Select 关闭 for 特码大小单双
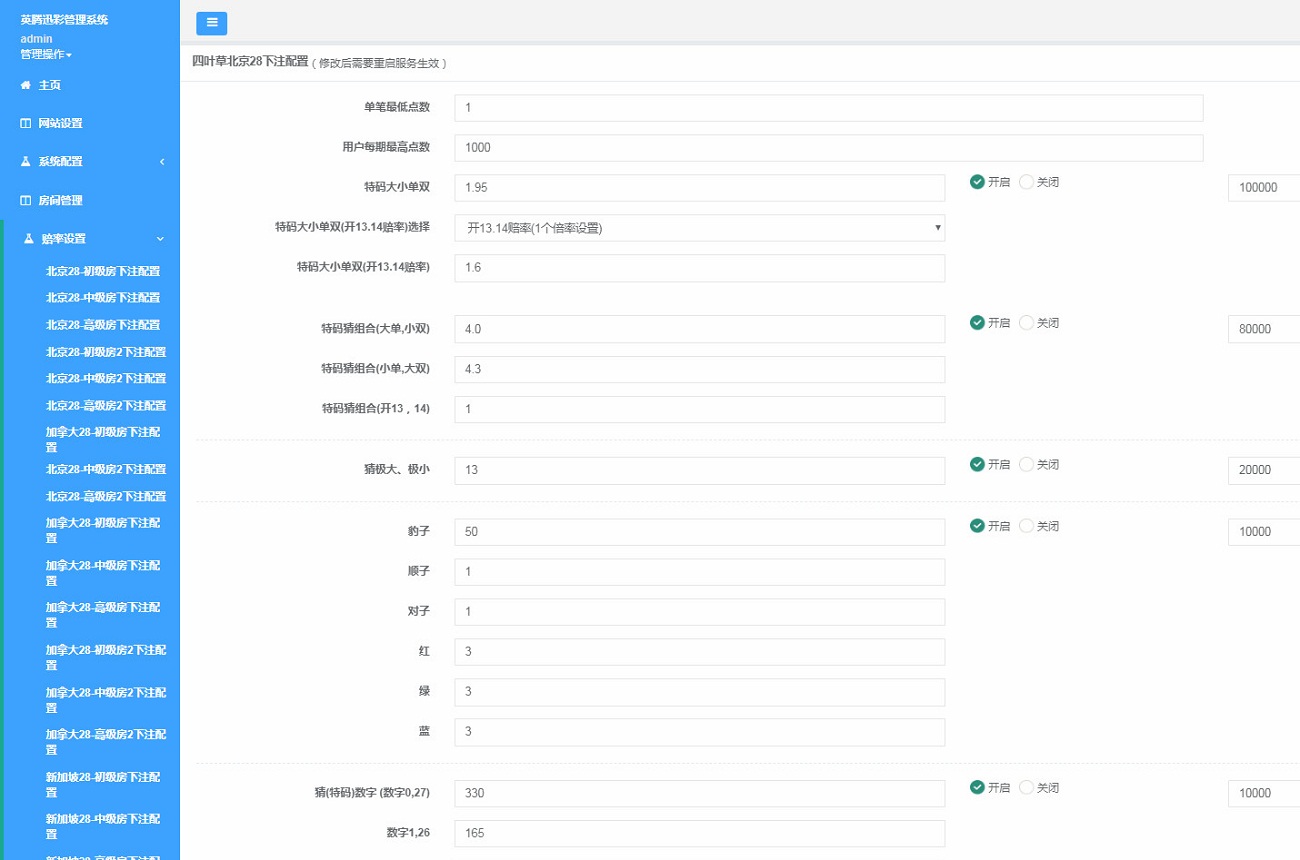 1027,181
